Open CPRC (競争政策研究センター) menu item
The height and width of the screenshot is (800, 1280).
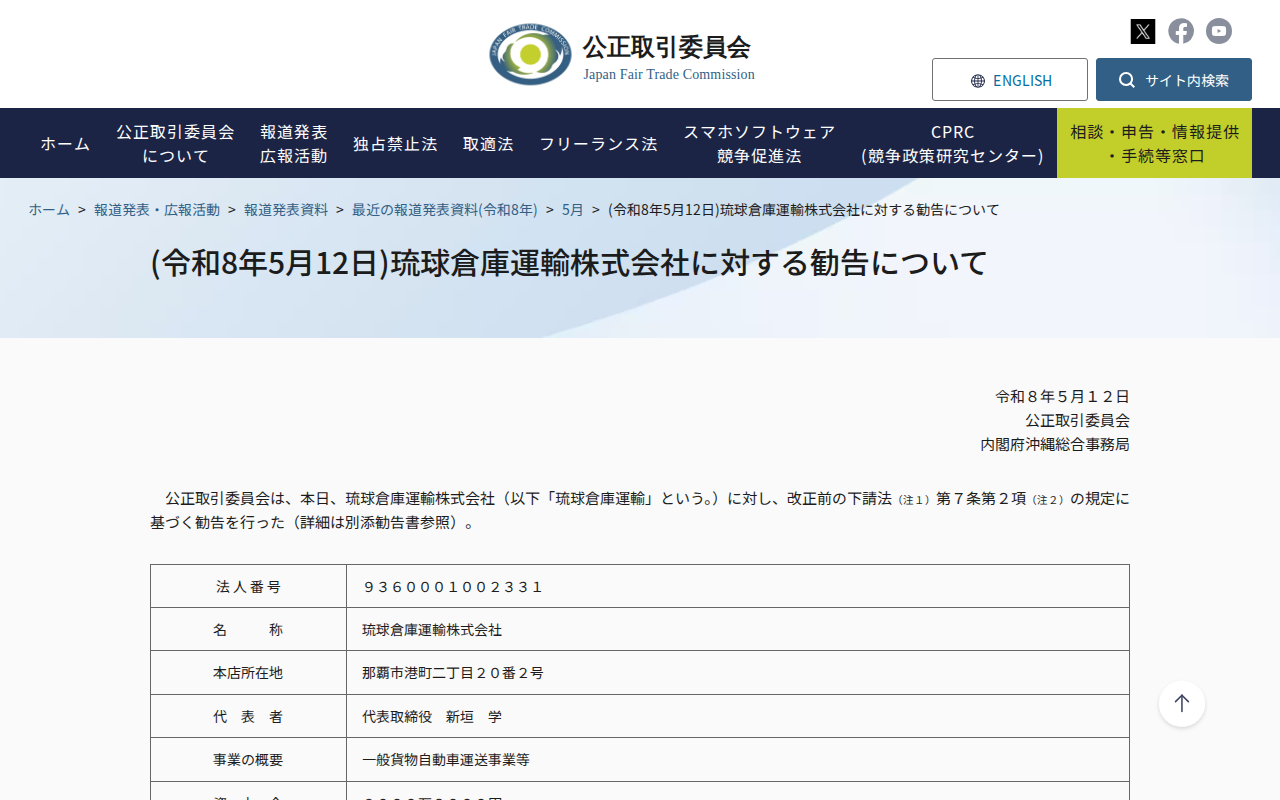click(952, 144)
